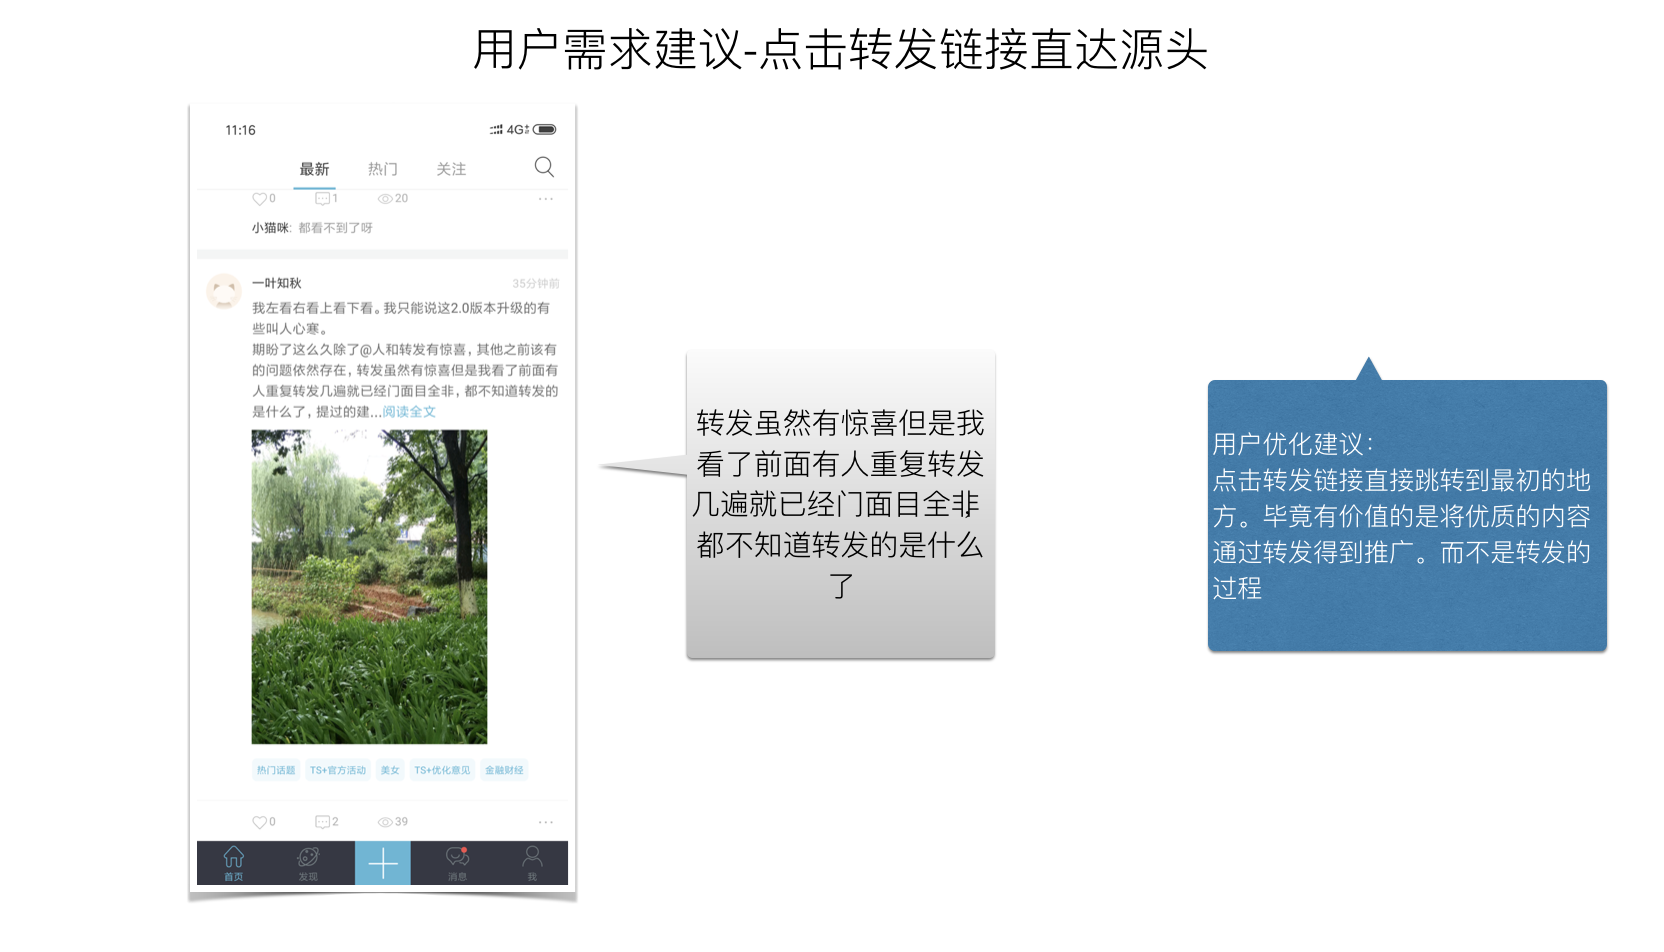Open the ... more options on 一叶知秋's post
Image resolution: width=1664 pixels, height=952 pixels.
[546, 821]
